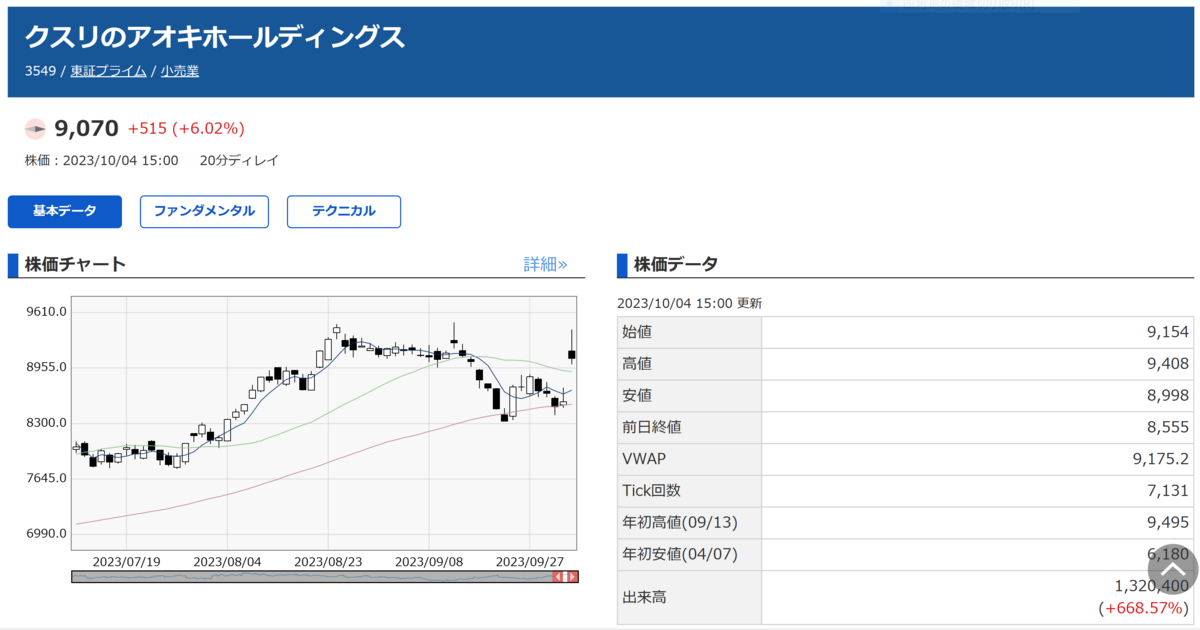Click the company name クスリのアオキホールディングス
1200x630 pixels.
pyautogui.click(x=215, y=37)
